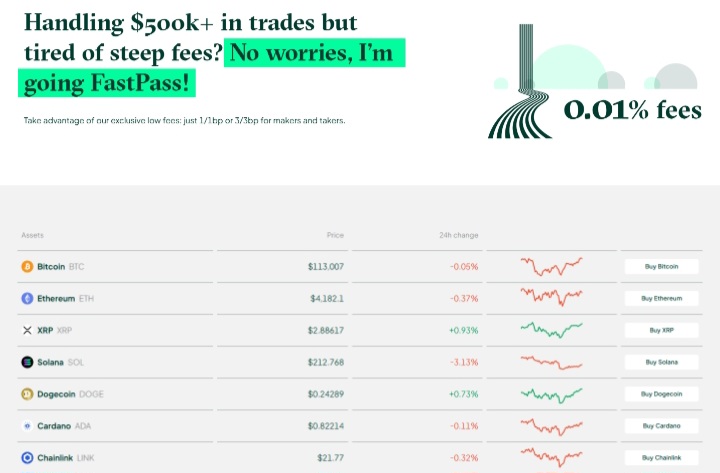Click the Cardano dotted icon

coord(27,426)
